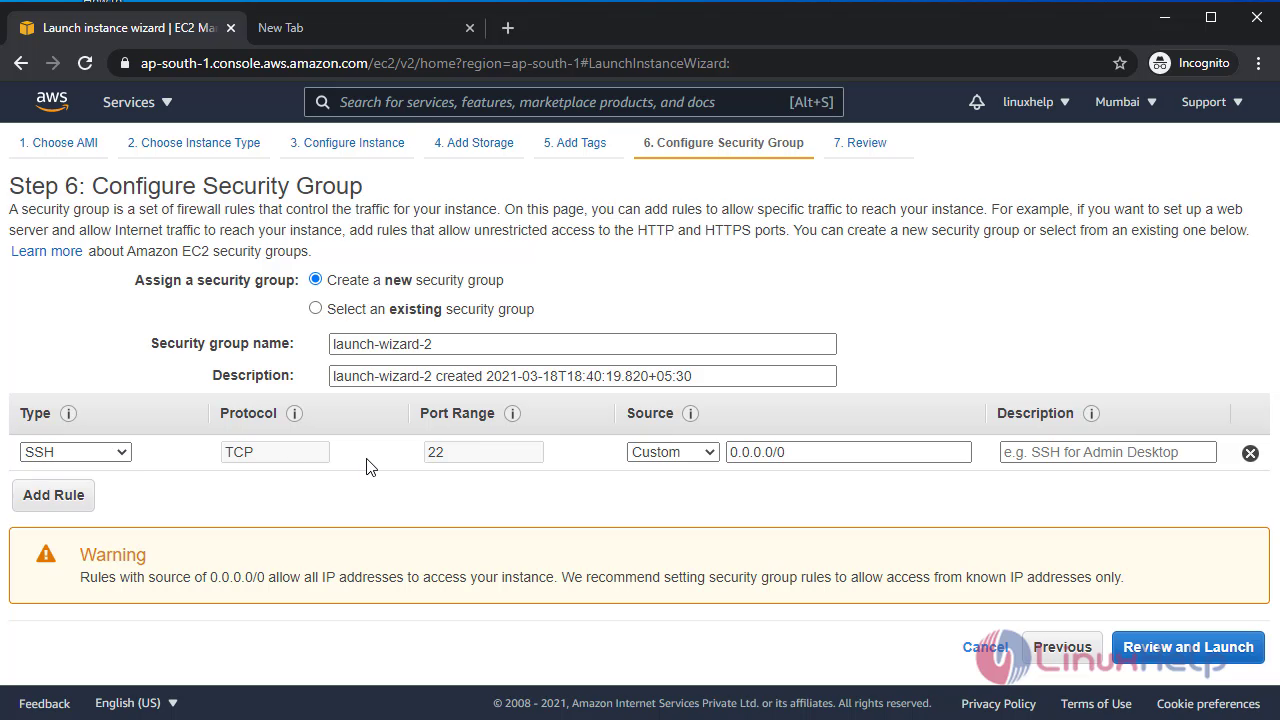Bookmark this page with the star icon
The height and width of the screenshot is (720, 1280).
point(1119,63)
